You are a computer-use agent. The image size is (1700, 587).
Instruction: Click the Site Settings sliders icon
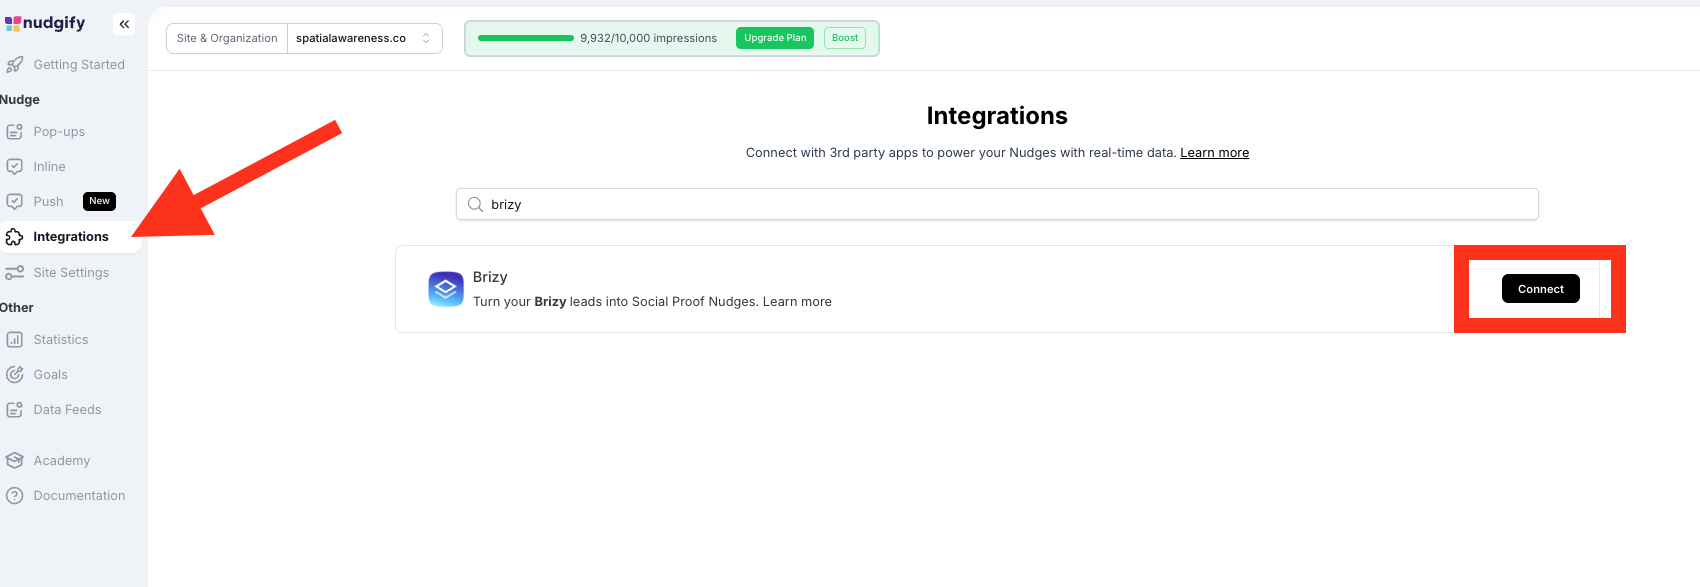tap(15, 272)
